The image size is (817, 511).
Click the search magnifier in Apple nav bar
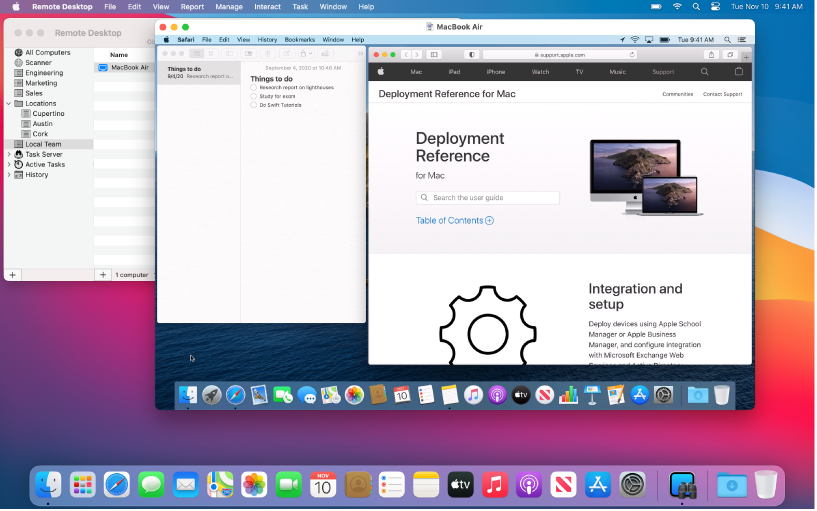(704, 72)
